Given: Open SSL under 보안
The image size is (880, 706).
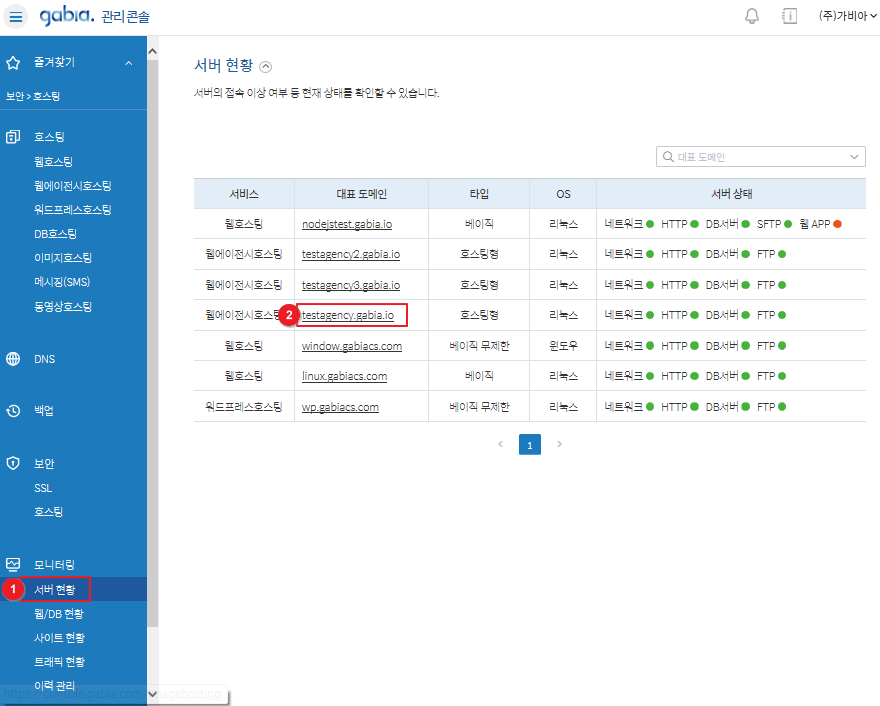Looking at the screenshot, I should tap(43, 488).
